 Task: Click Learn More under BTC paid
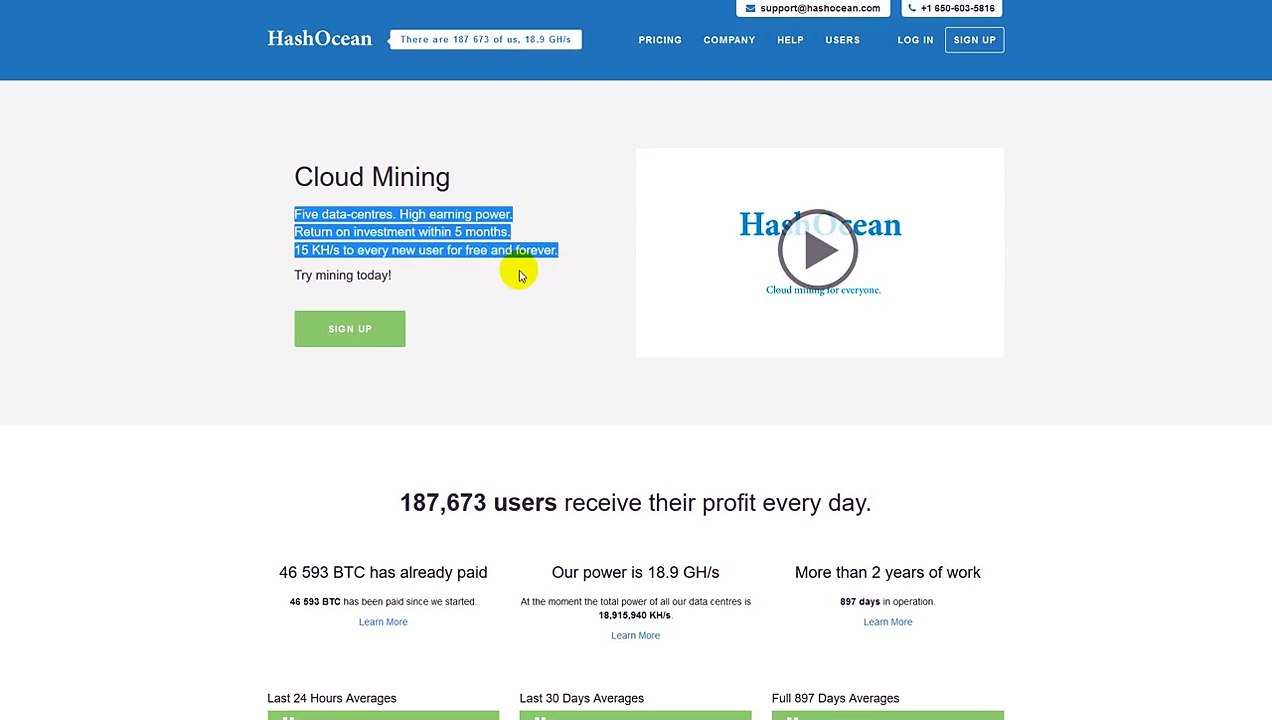[x=383, y=622]
